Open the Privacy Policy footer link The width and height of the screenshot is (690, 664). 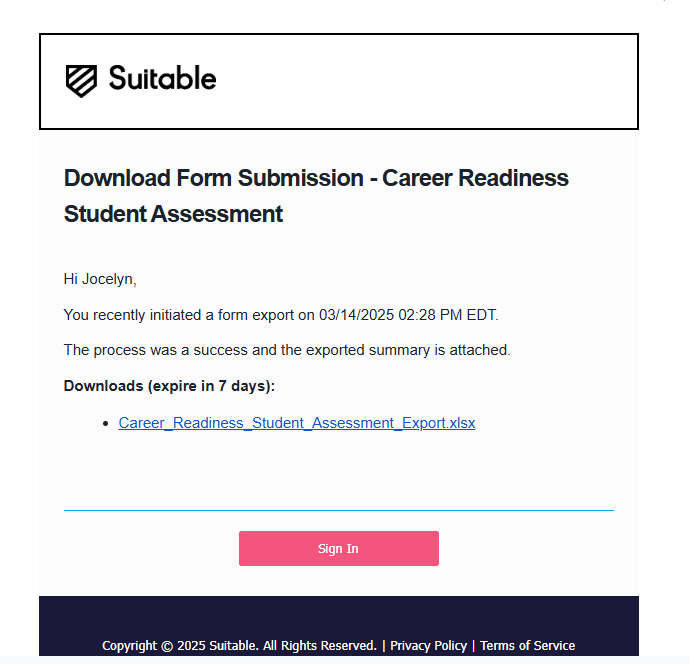coord(428,646)
